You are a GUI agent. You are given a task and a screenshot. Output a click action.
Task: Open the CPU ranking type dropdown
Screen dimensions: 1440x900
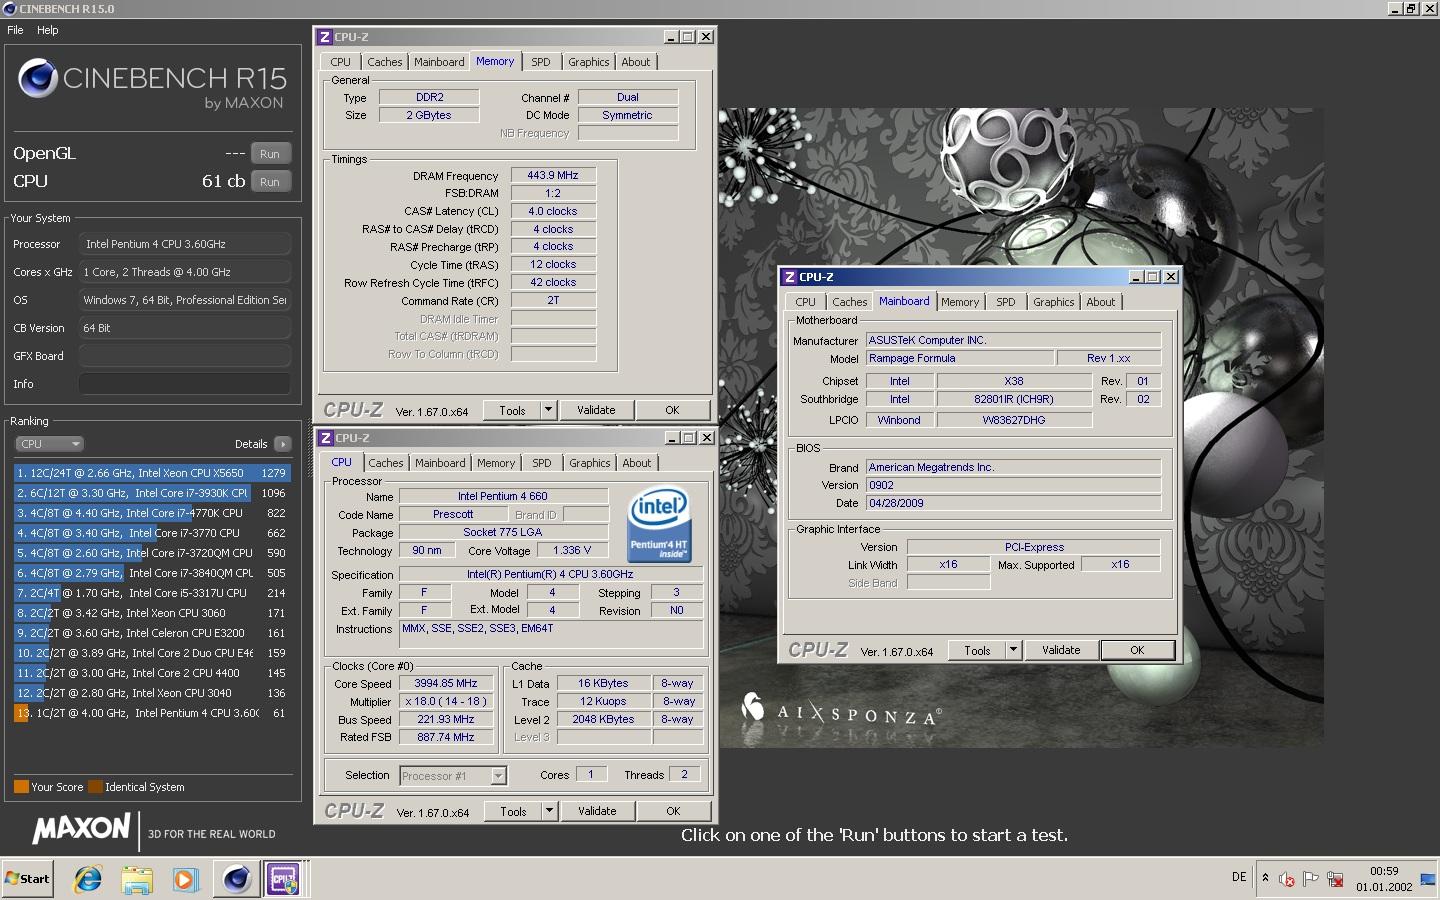(x=49, y=444)
